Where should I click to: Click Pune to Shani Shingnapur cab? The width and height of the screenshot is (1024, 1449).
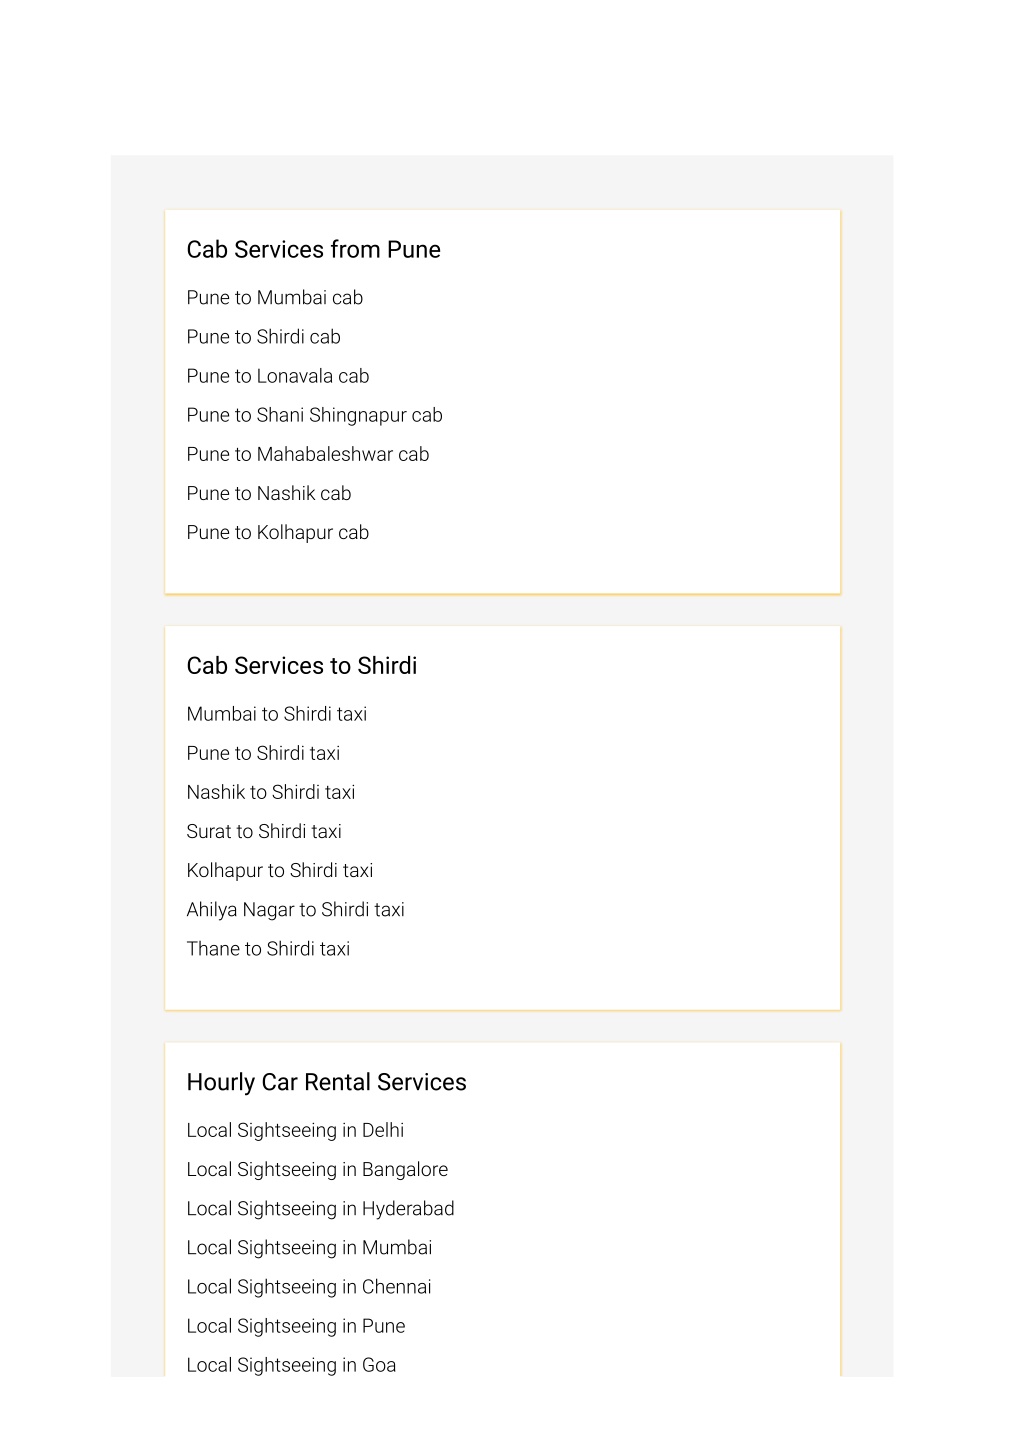[x=314, y=415]
